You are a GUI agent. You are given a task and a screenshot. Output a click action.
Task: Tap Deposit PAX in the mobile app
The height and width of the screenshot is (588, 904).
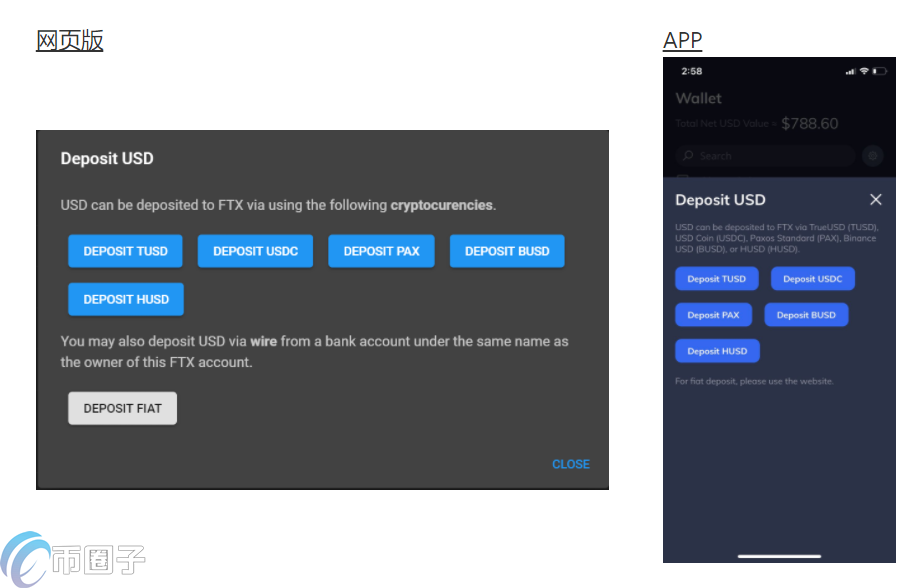point(713,315)
